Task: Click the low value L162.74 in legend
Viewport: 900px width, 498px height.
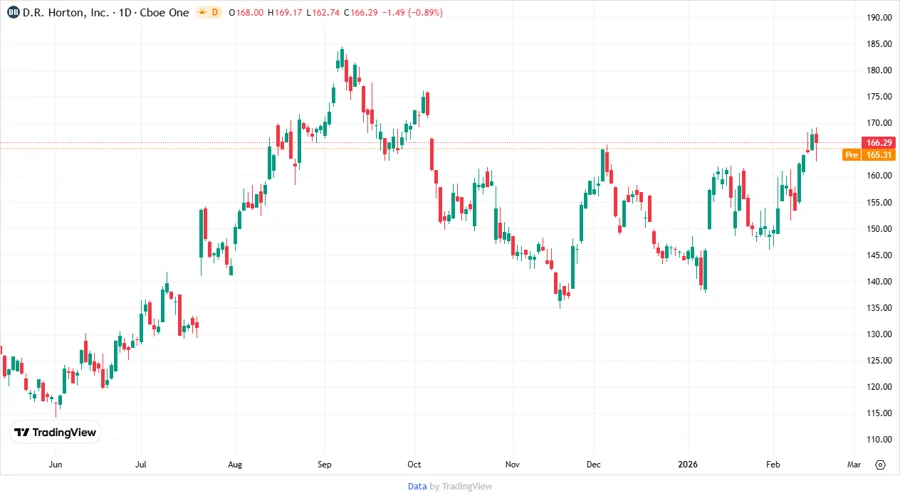Action: [323, 12]
